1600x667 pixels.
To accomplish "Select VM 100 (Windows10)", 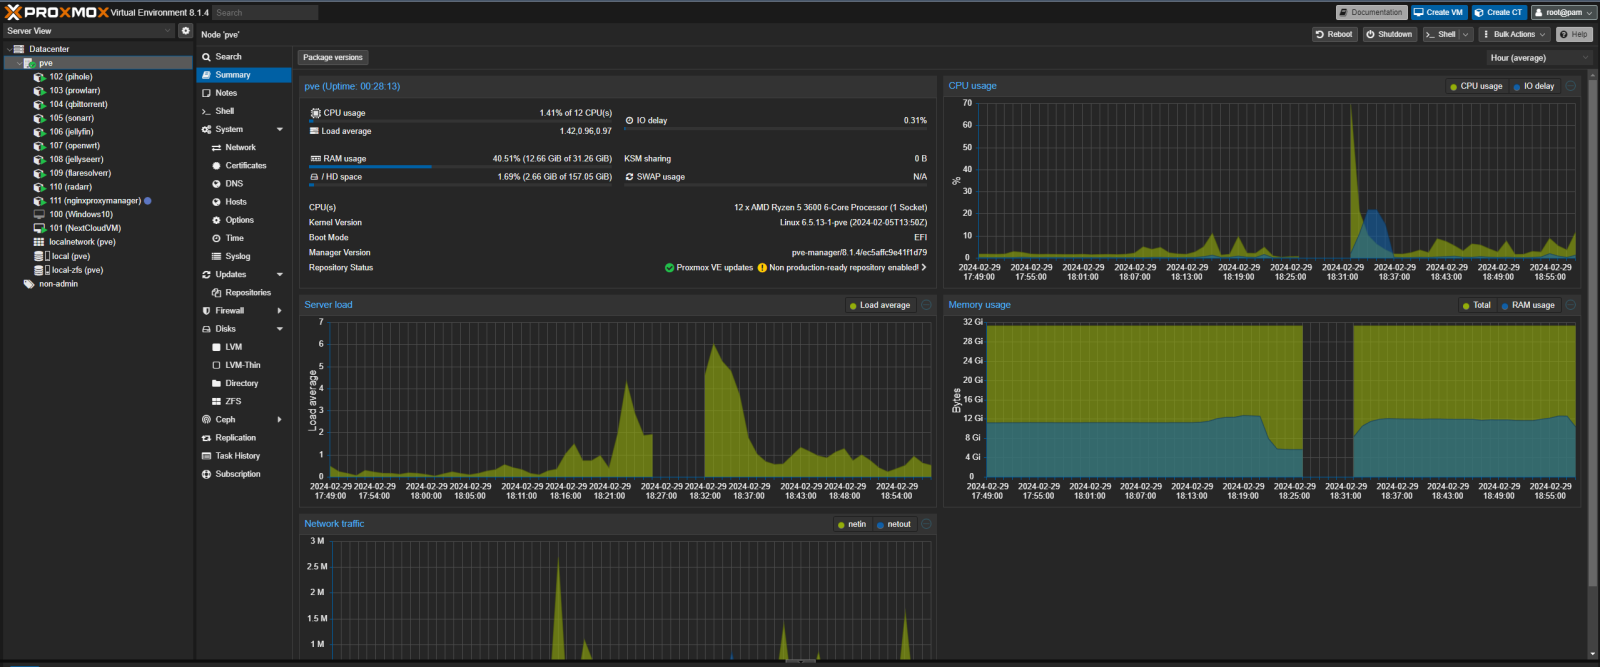I will (81, 214).
